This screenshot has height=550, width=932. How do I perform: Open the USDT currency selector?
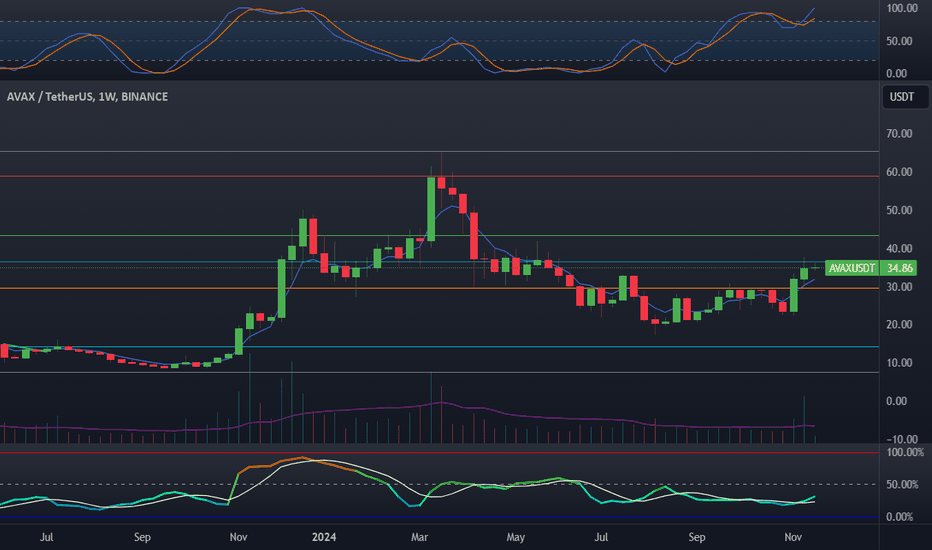point(905,97)
